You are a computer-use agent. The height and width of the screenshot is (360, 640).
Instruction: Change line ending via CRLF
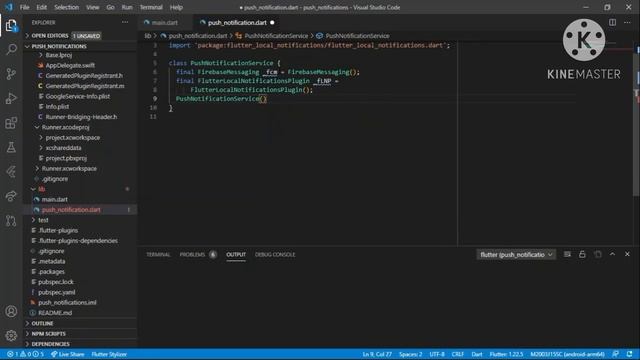click(458, 354)
